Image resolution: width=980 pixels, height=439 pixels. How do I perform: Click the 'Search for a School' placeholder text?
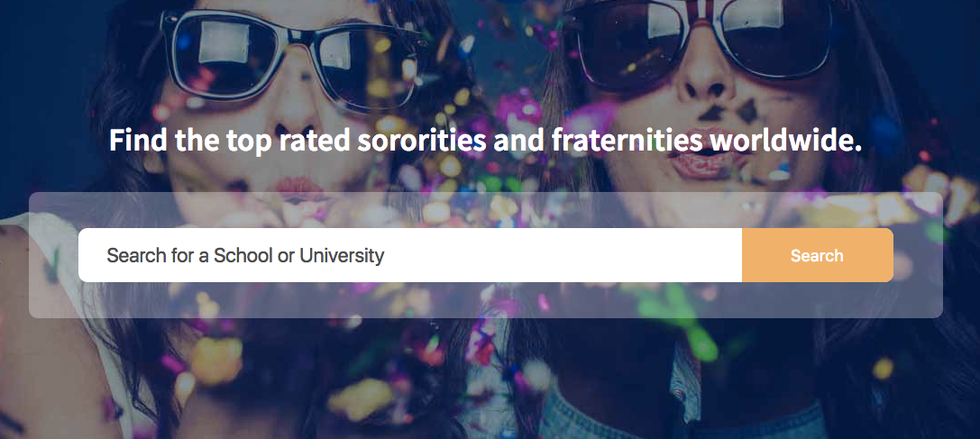tap(245, 255)
